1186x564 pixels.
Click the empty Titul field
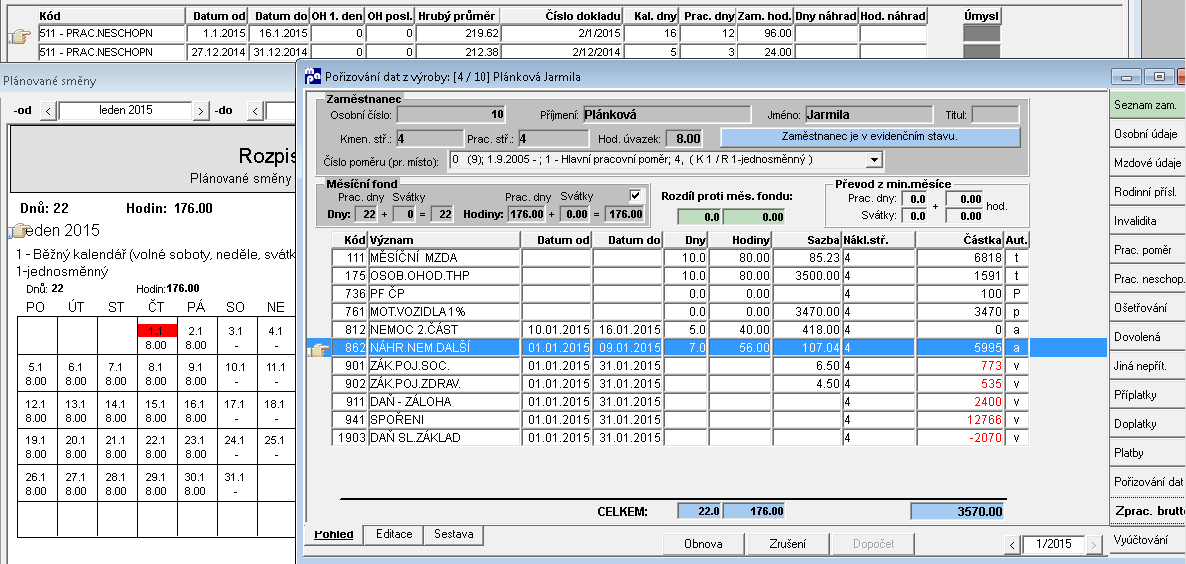[995, 115]
